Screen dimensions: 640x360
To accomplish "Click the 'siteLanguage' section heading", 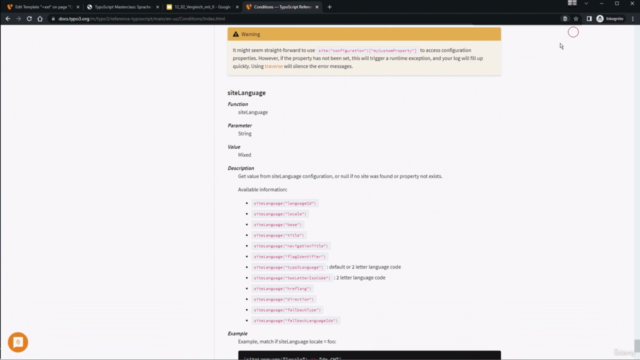I will [247, 93].
